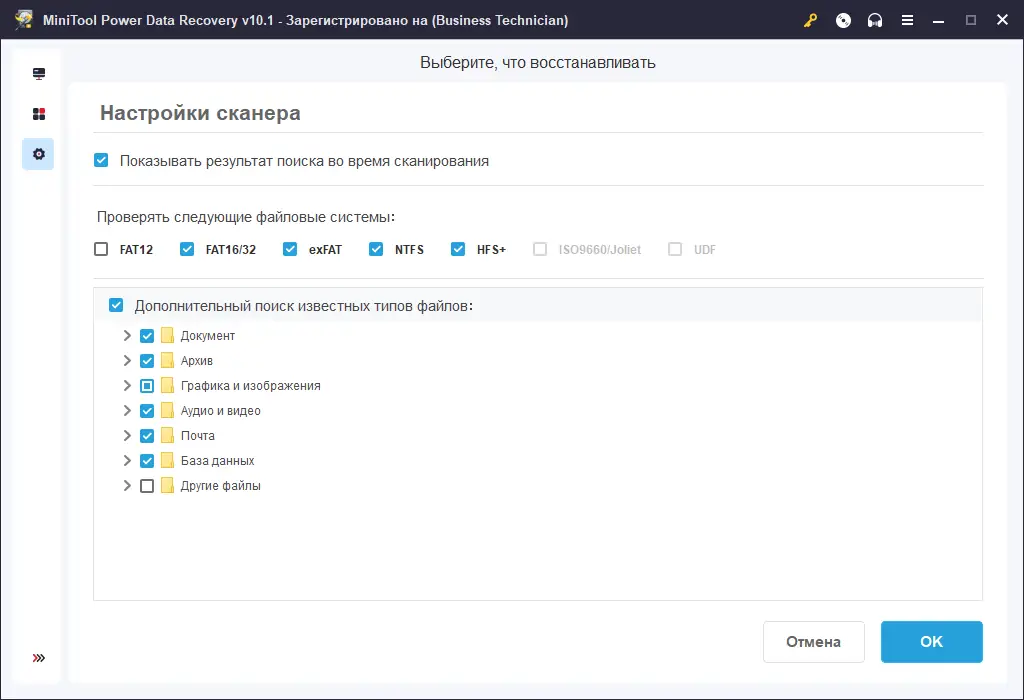The height and width of the screenshot is (700, 1024).
Task: Toggle the Графика и изображения checkbox
Action: point(147,386)
